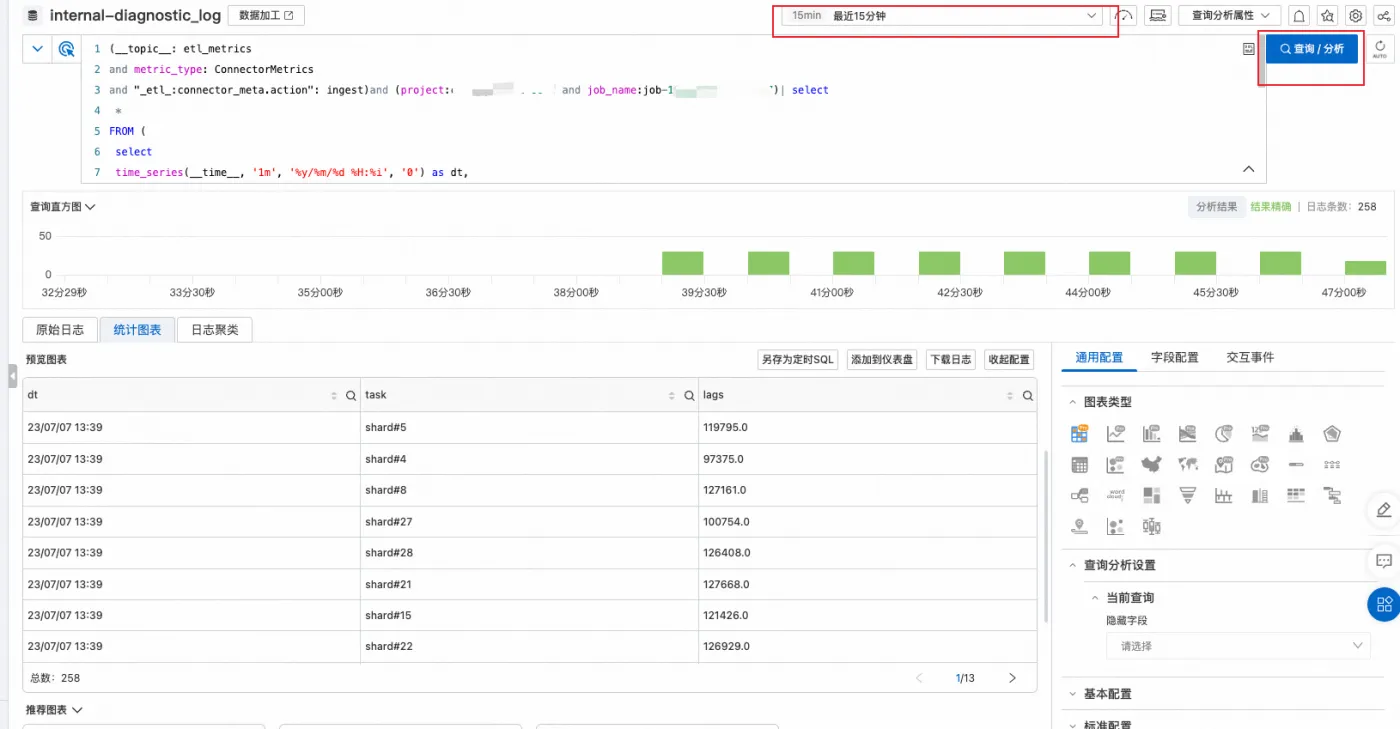Go to next results page arrow
This screenshot has height=729, width=1400.
click(1012, 678)
